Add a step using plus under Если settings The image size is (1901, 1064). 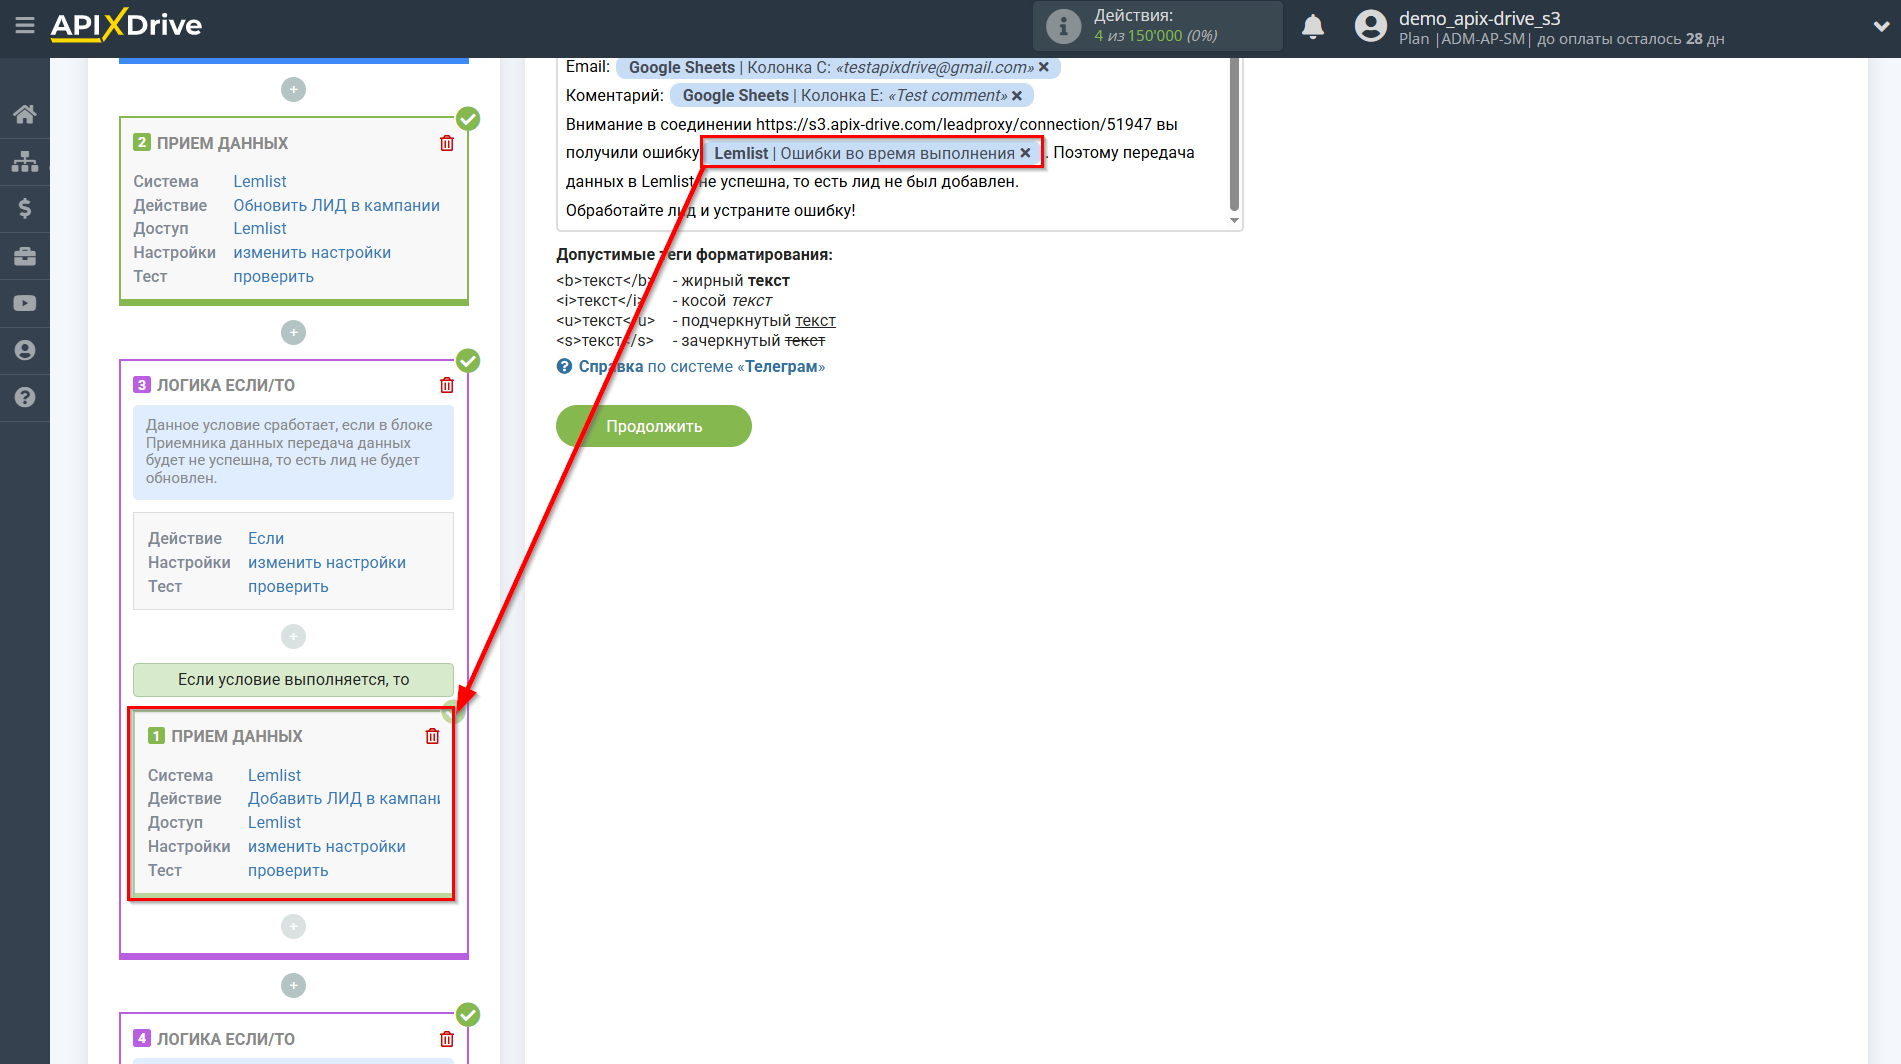[293, 636]
